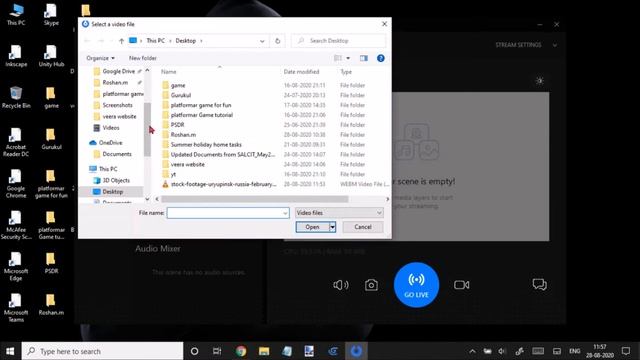Click the Open button split arrow
Image resolution: width=640 pixels, height=360 pixels.
pos(333,227)
